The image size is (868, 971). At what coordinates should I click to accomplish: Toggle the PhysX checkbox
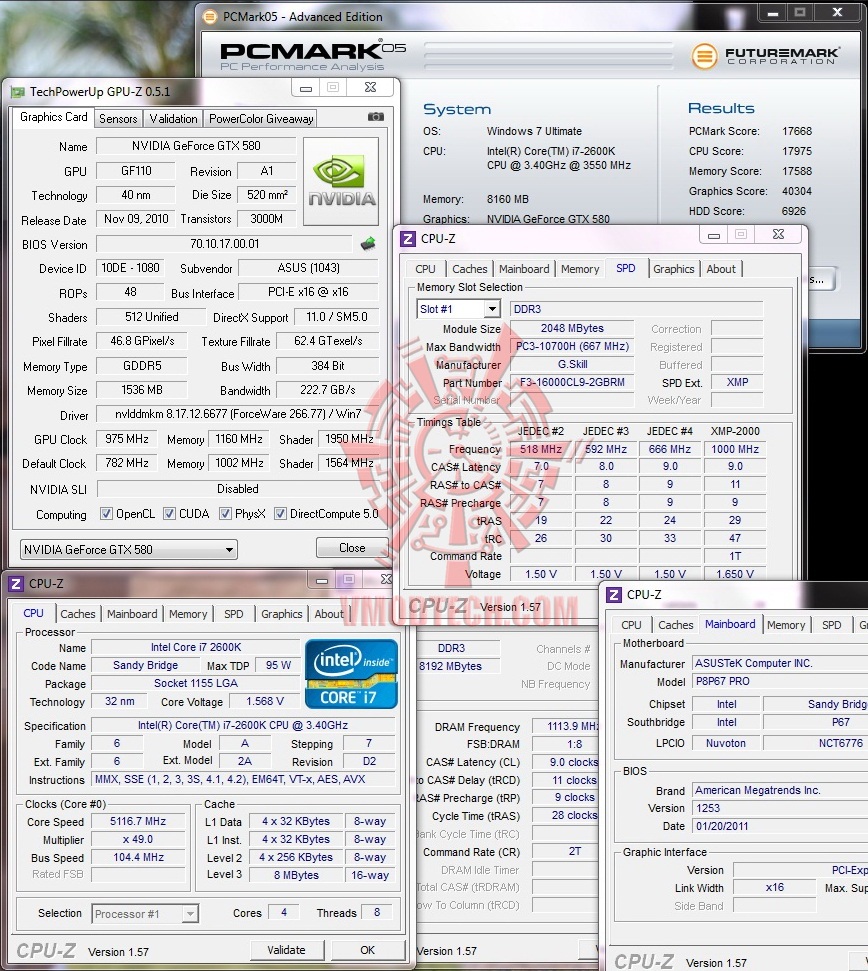[225, 513]
